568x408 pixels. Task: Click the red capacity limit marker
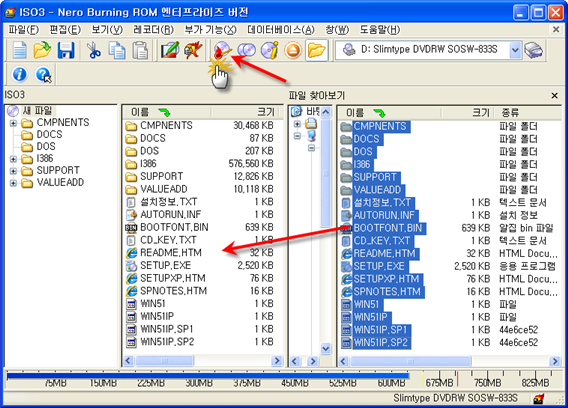point(457,378)
